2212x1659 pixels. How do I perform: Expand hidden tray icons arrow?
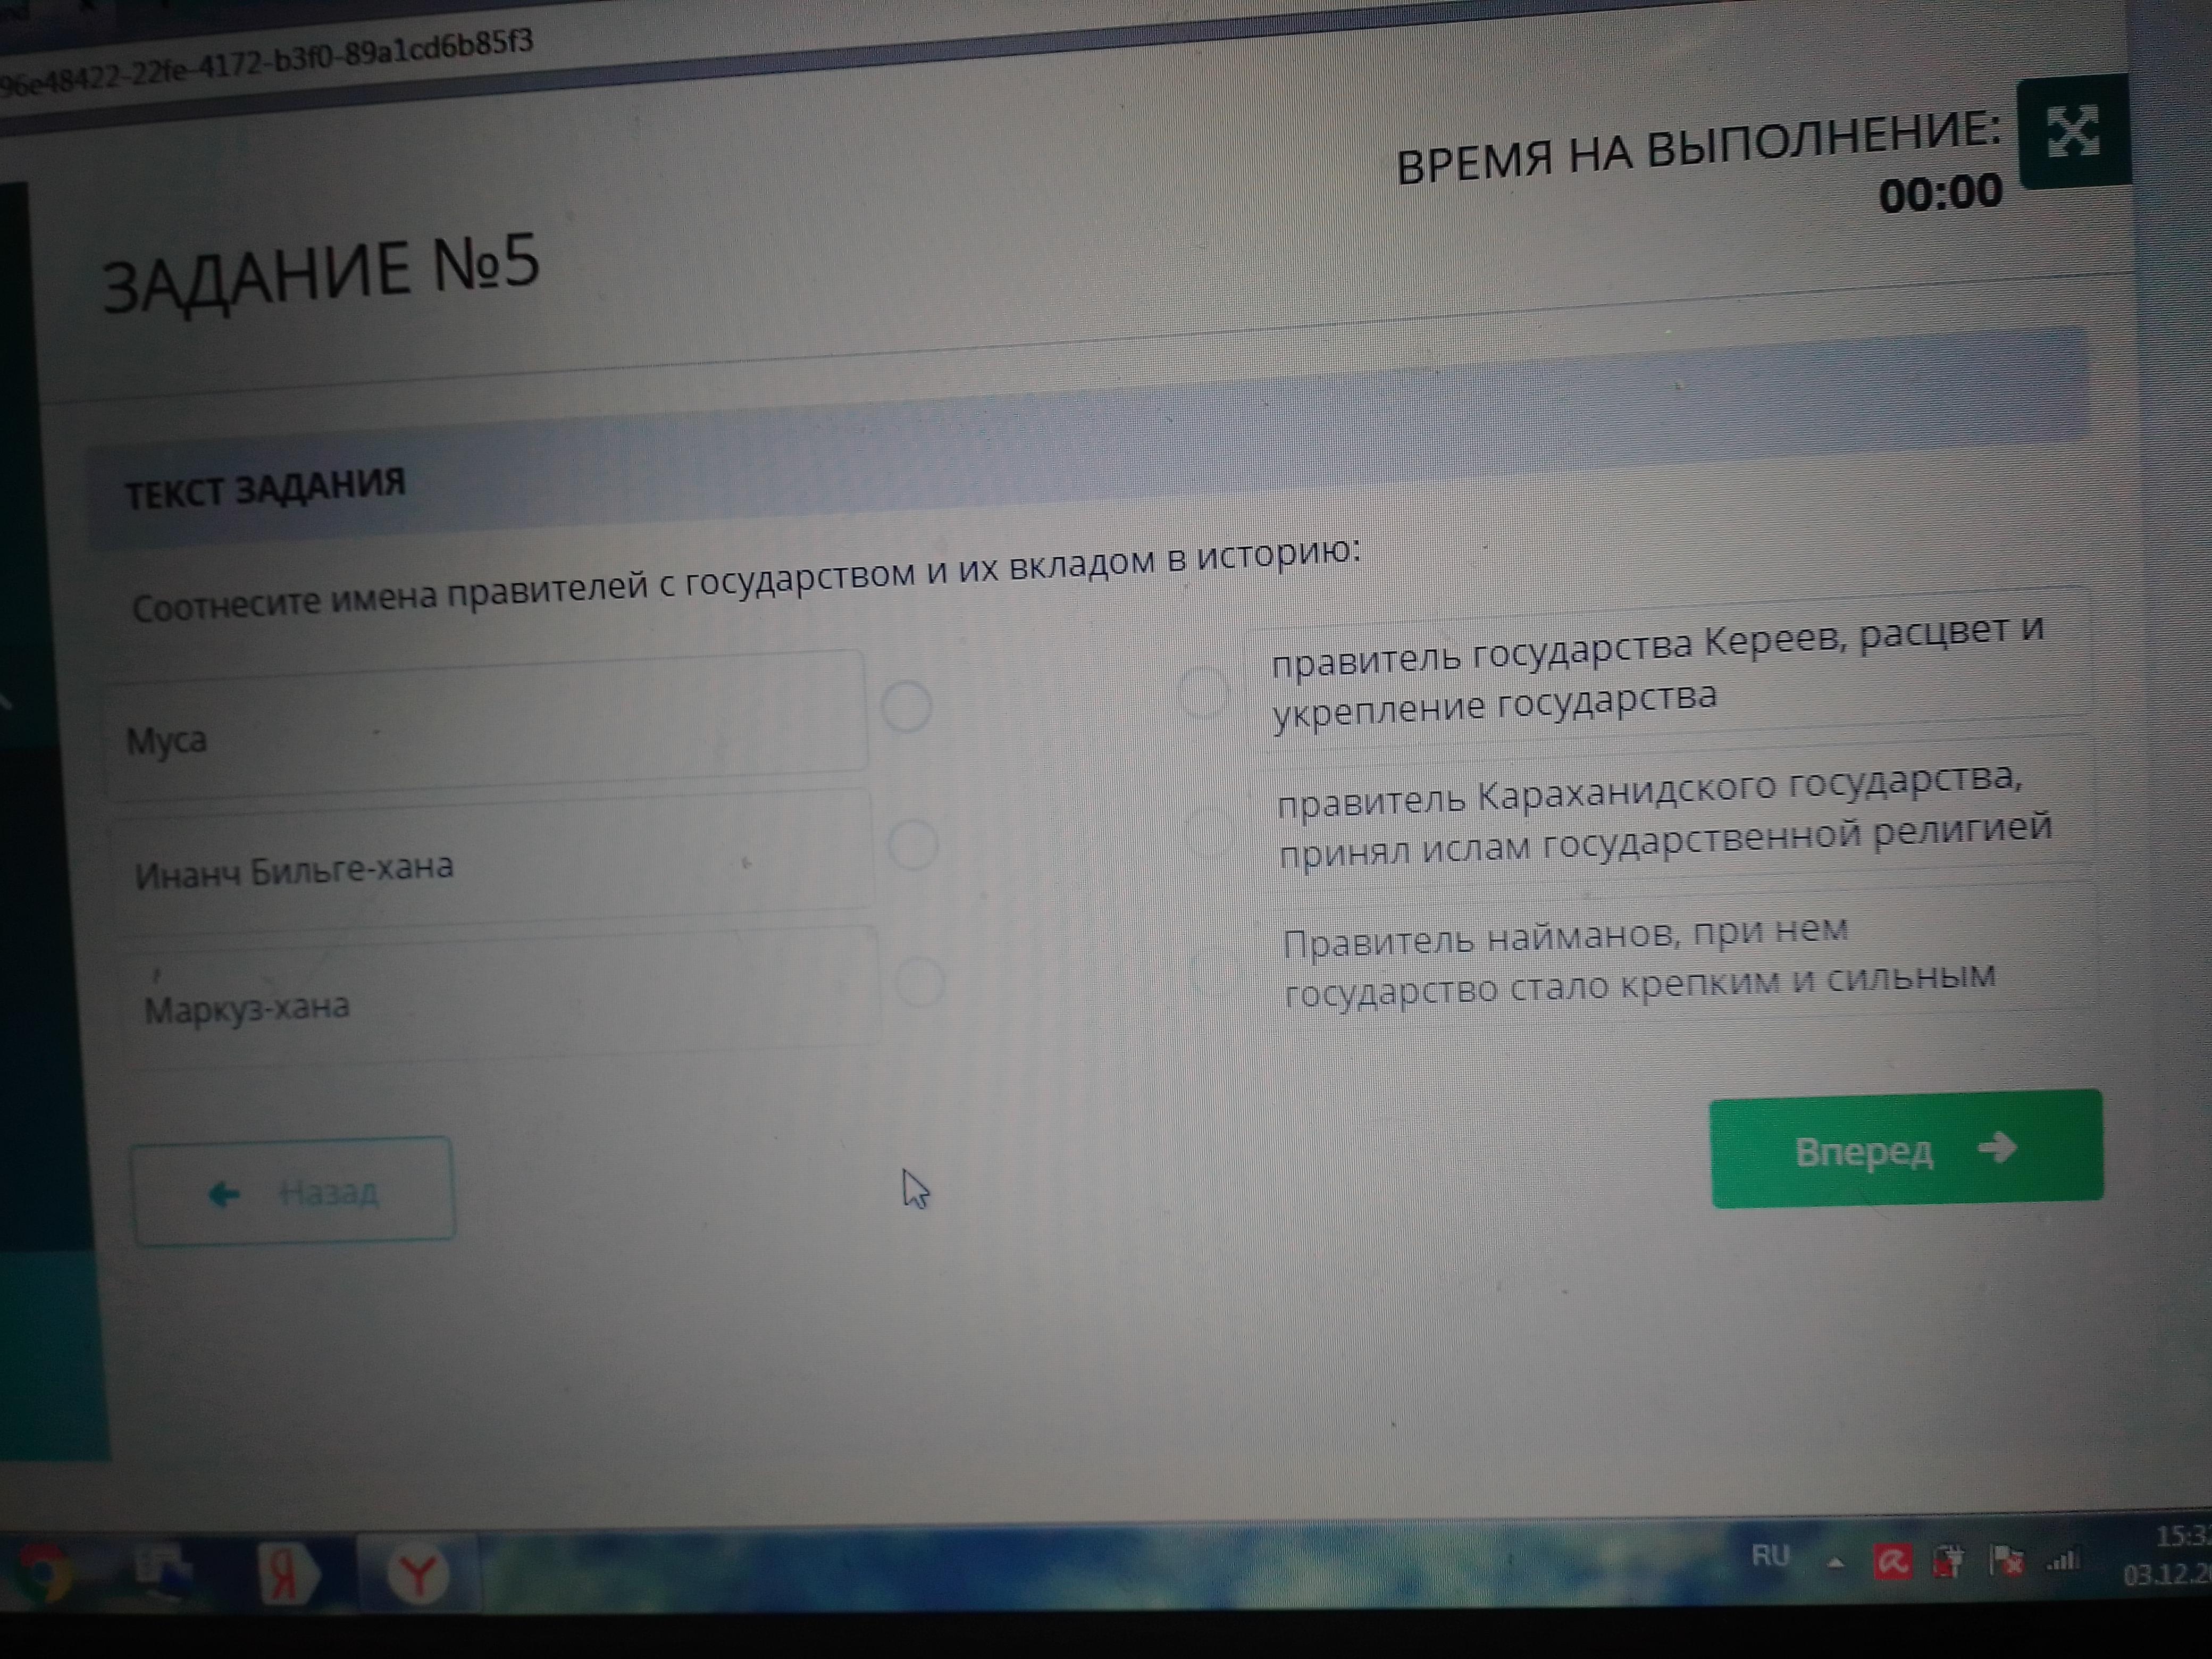[1835, 1563]
